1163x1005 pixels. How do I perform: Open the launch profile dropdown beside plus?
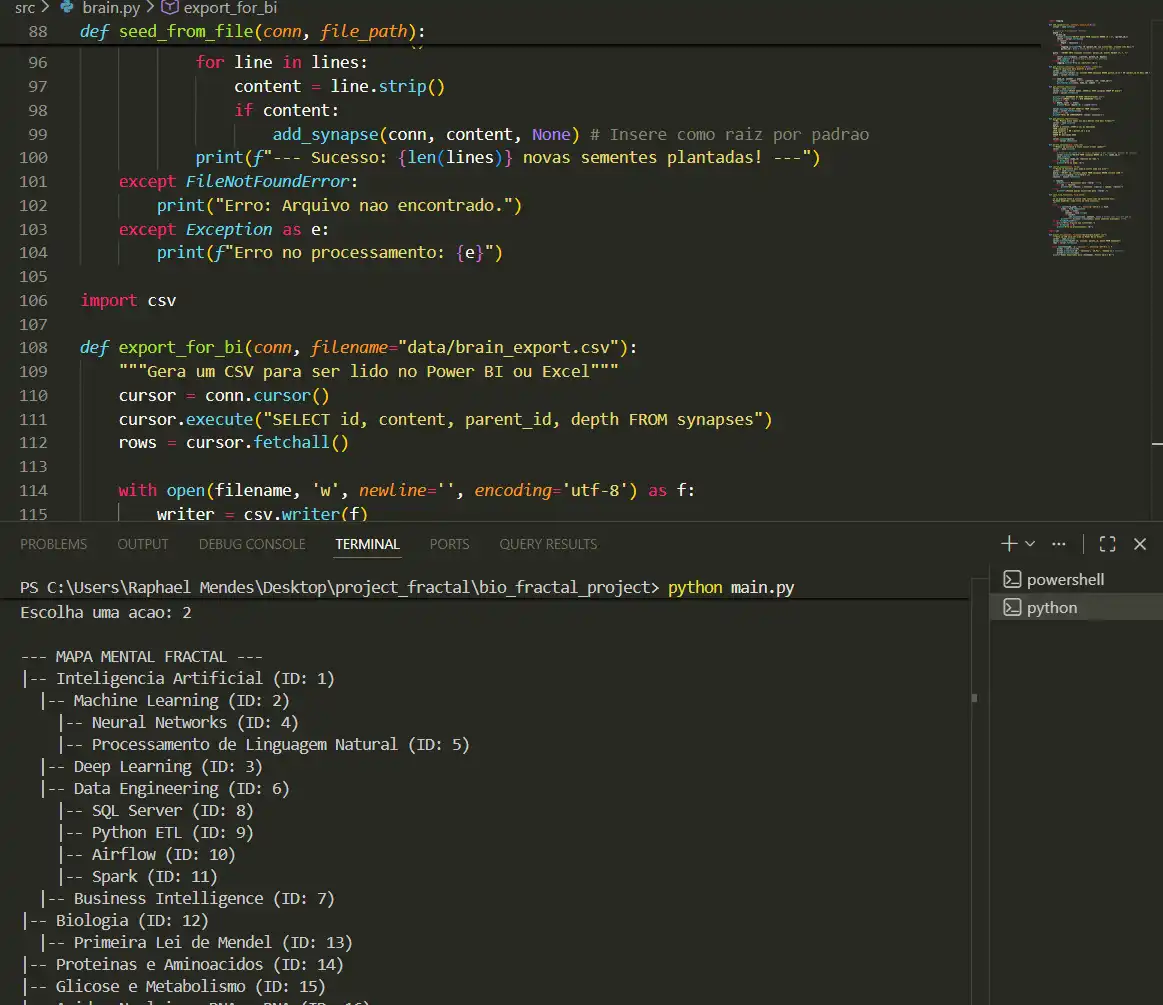[x=1030, y=544]
